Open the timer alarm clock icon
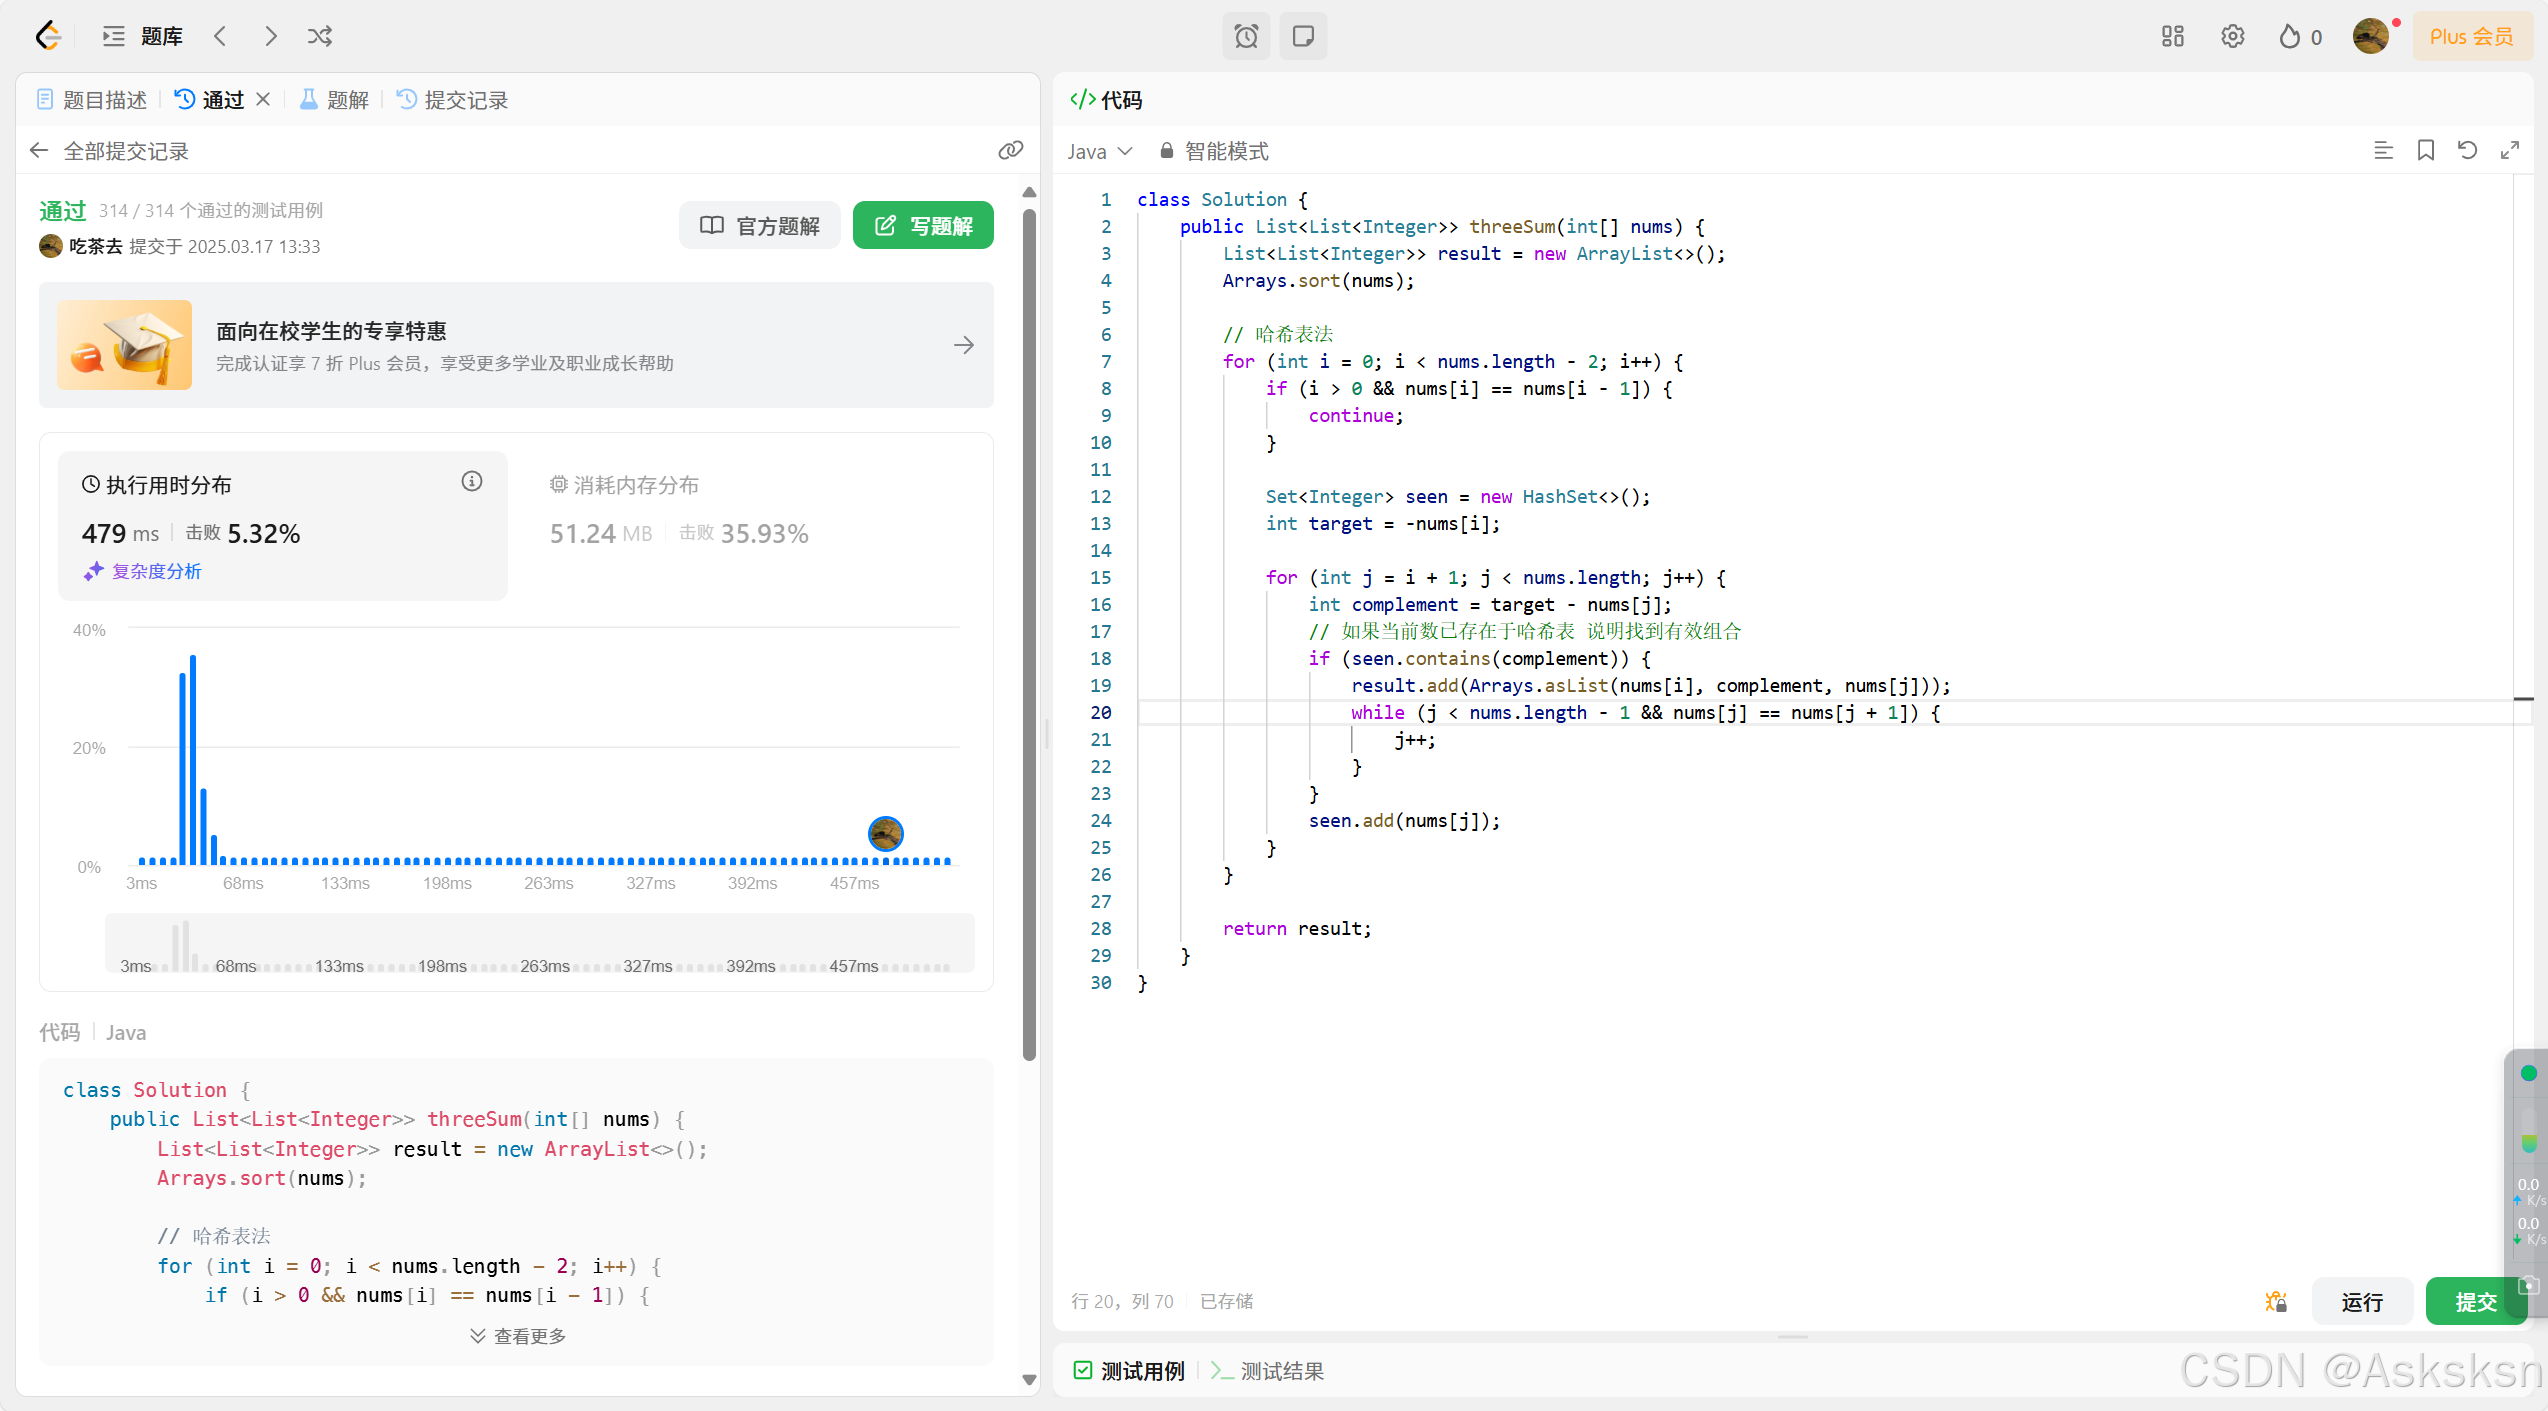 [1246, 37]
